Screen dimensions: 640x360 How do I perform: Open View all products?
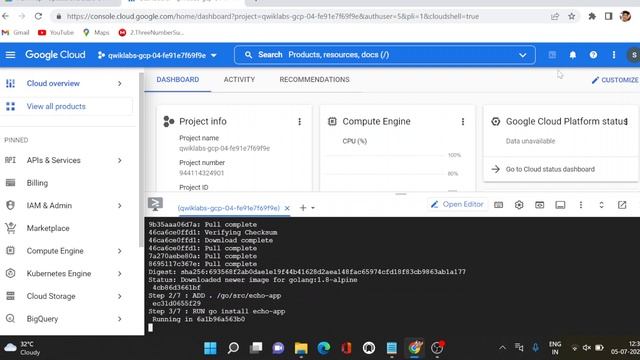(56, 107)
